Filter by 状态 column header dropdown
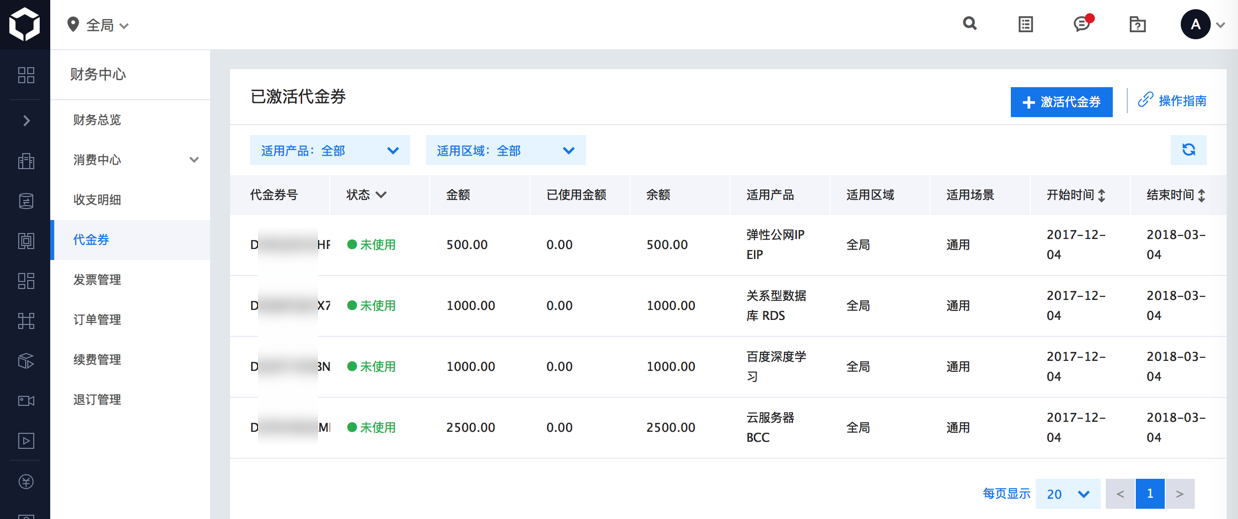The height and width of the screenshot is (519, 1238). click(x=366, y=195)
